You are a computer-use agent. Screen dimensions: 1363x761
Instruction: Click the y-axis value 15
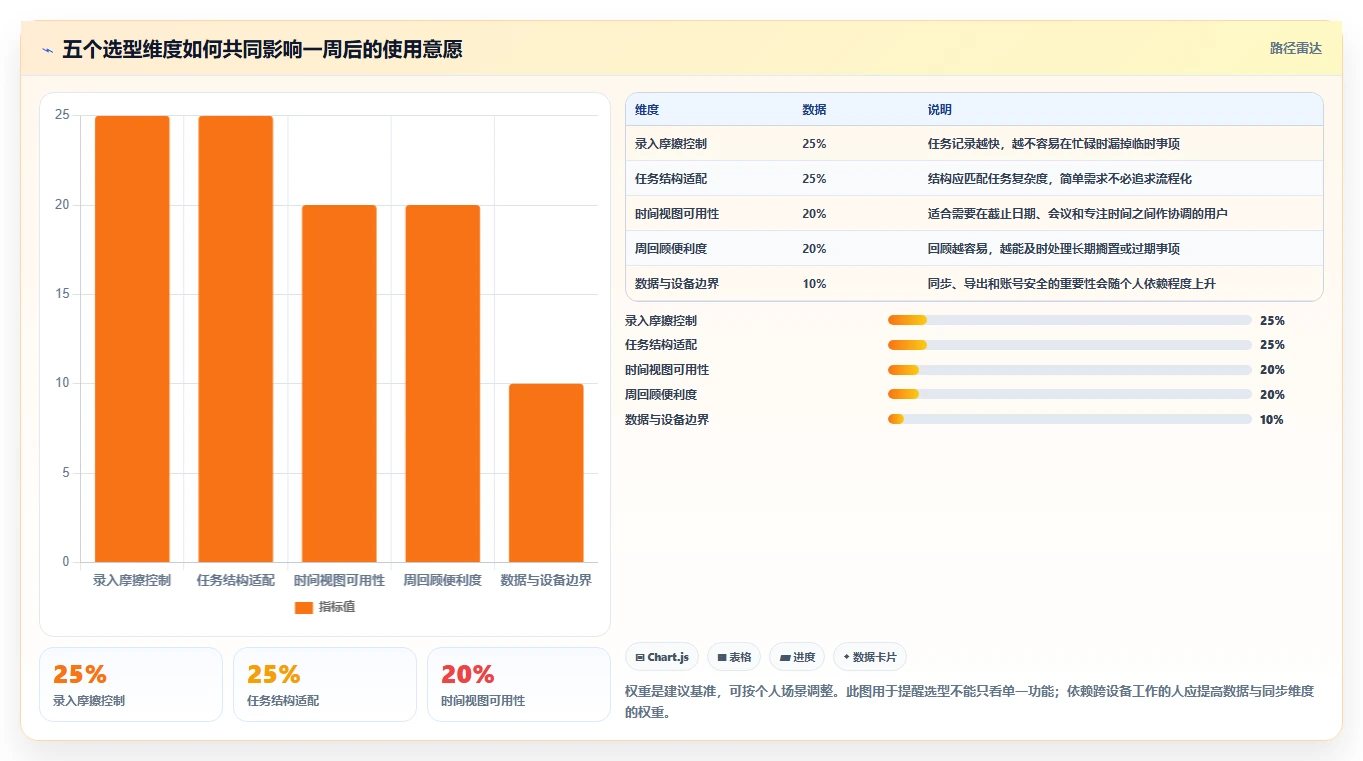click(62, 294)
